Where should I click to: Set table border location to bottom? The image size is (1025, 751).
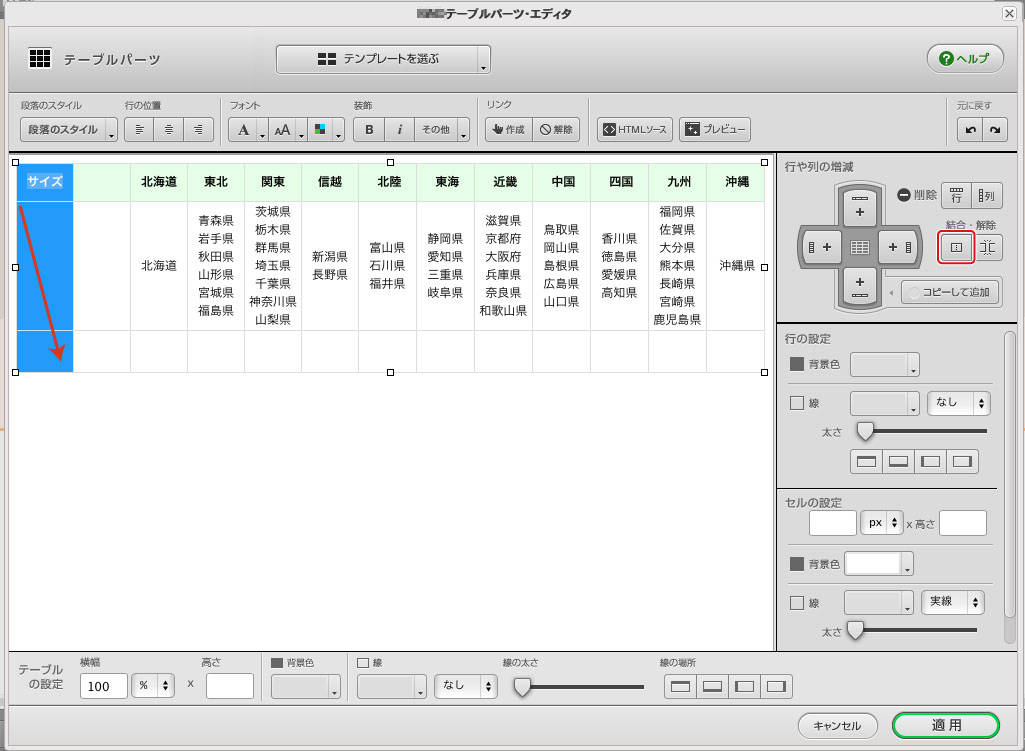tap(712, 686)
